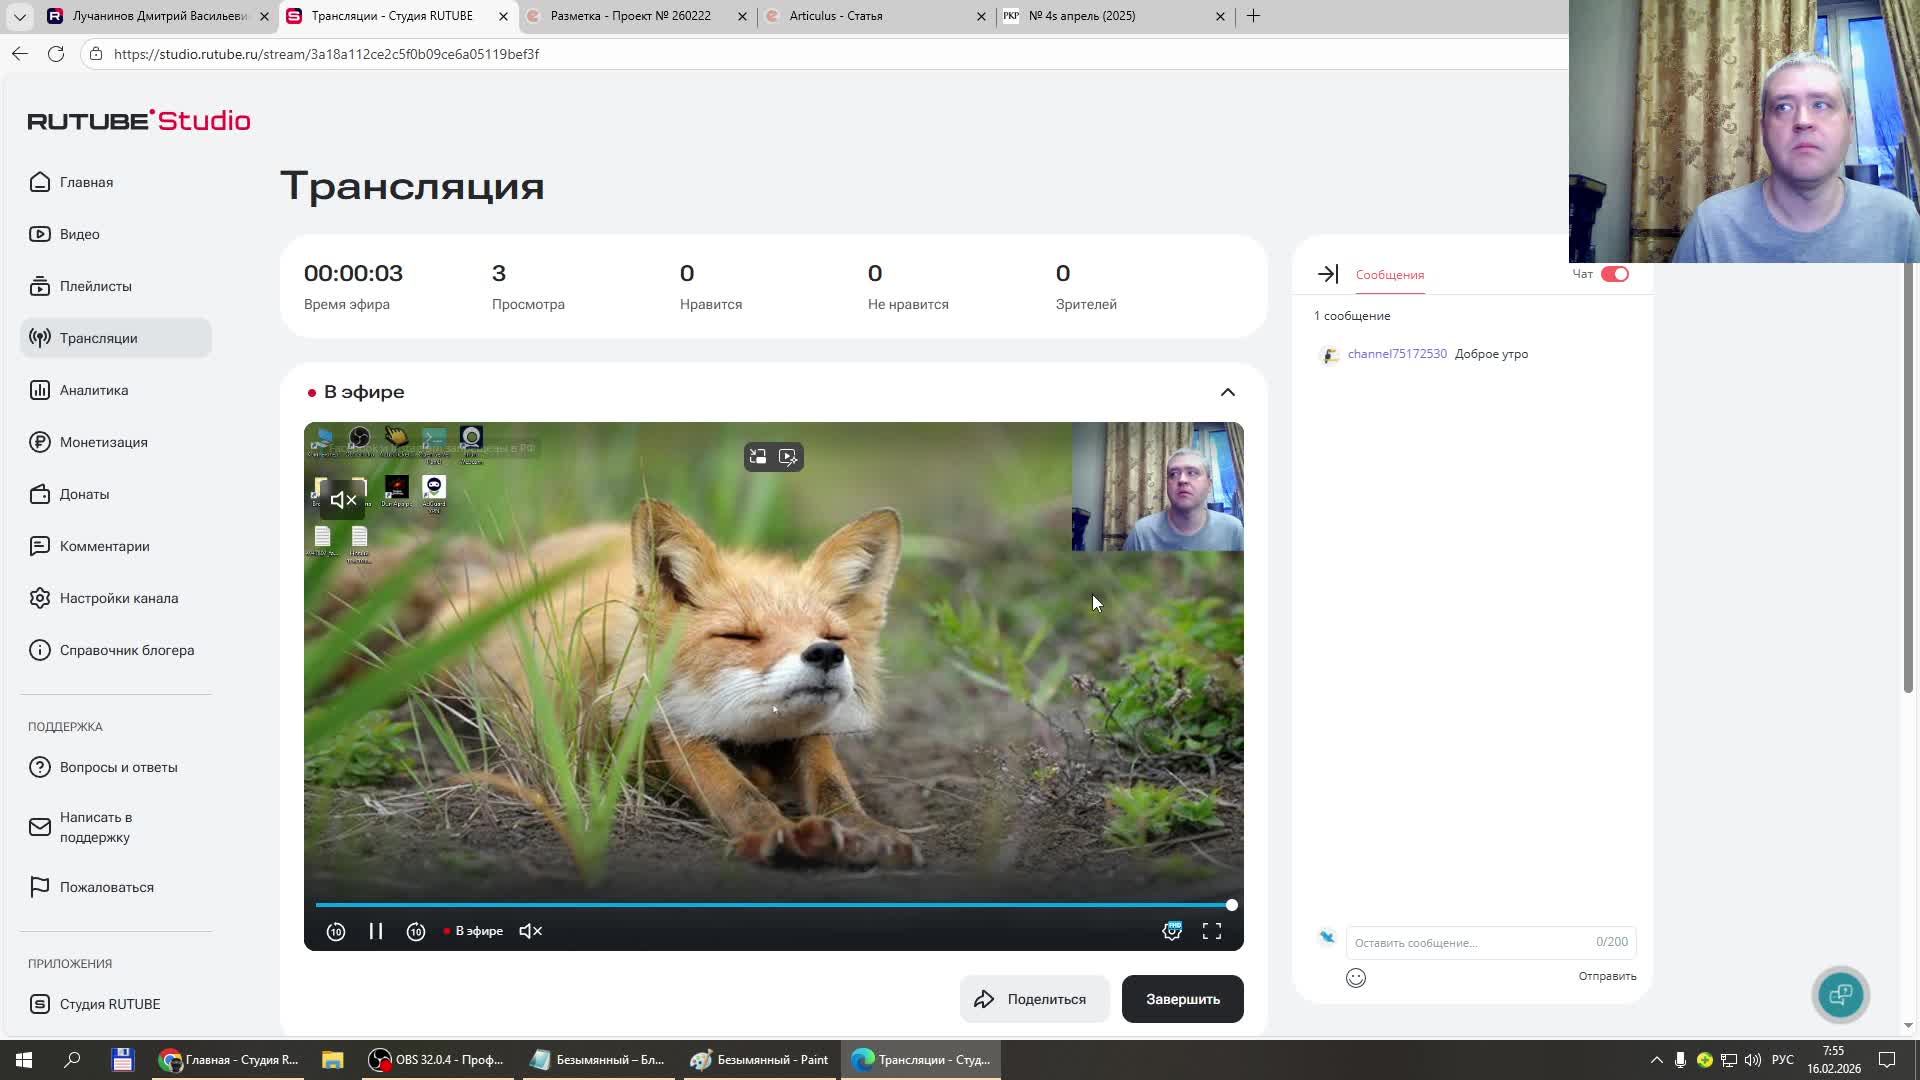Enter fullscreen mode in player
The height and width of the screenshot is (1080, 1920).
coord(1212,931)
